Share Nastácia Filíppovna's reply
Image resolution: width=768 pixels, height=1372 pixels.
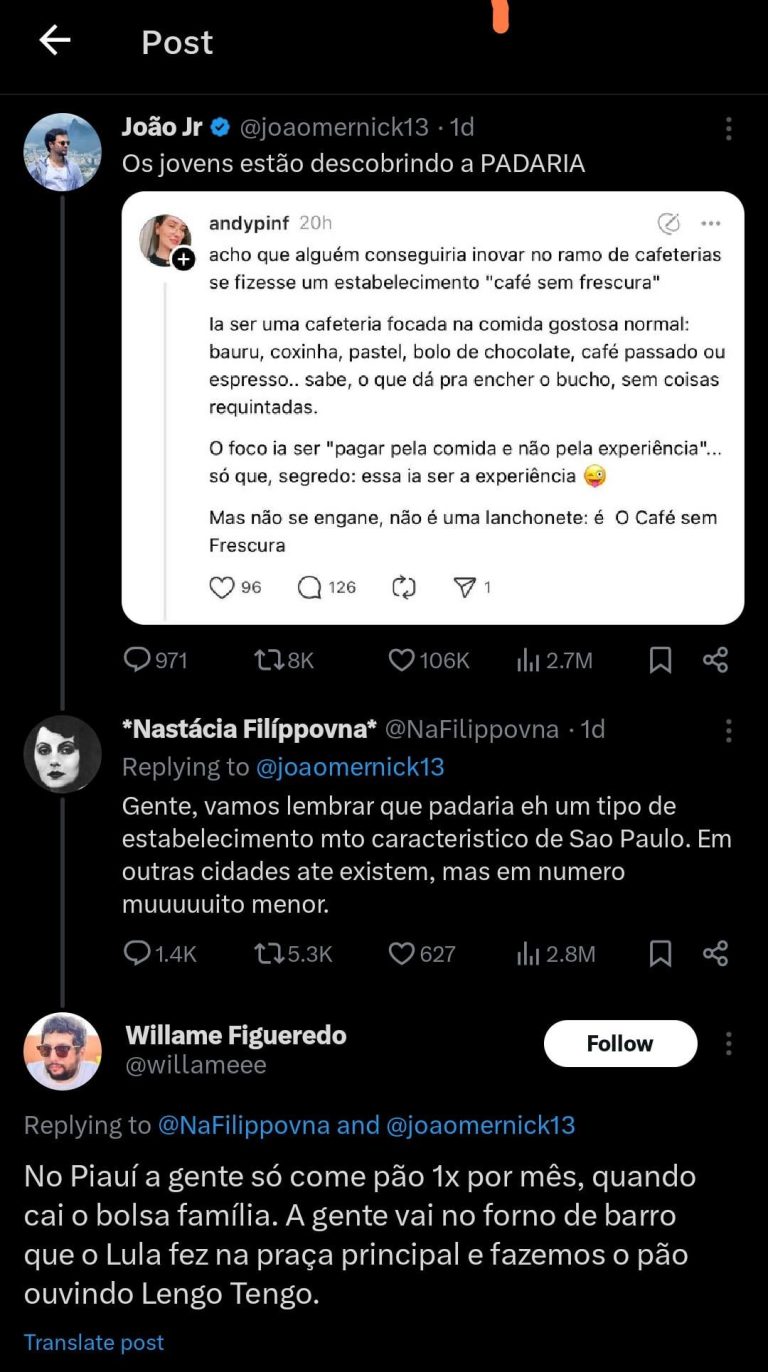[x=715, y=954]
